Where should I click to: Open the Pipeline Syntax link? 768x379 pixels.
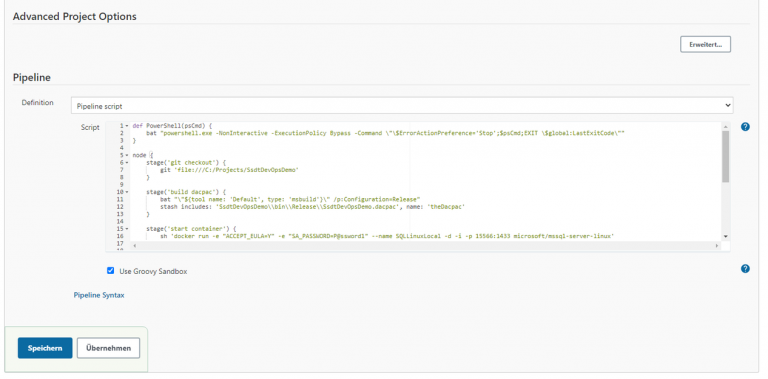point(99,295)
